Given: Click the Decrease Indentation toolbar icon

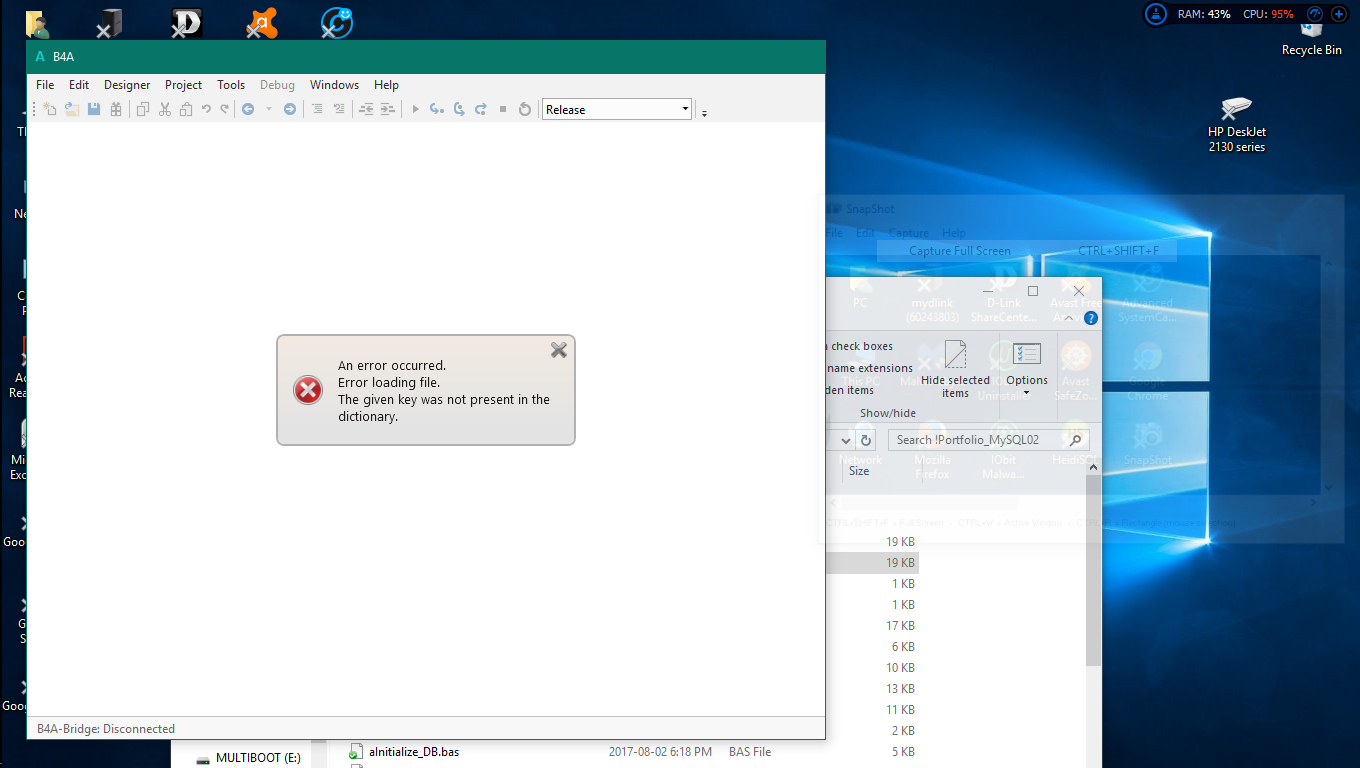Looking at the screenshot, I should [x=366, y=109].
